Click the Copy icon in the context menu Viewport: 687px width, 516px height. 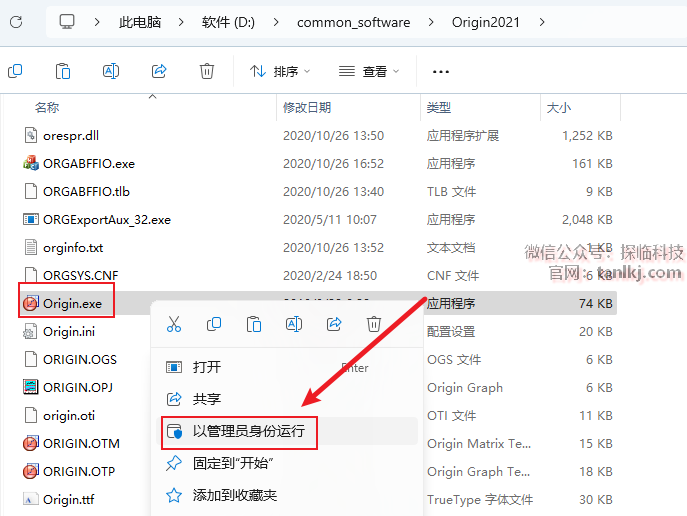coord(214,324)
